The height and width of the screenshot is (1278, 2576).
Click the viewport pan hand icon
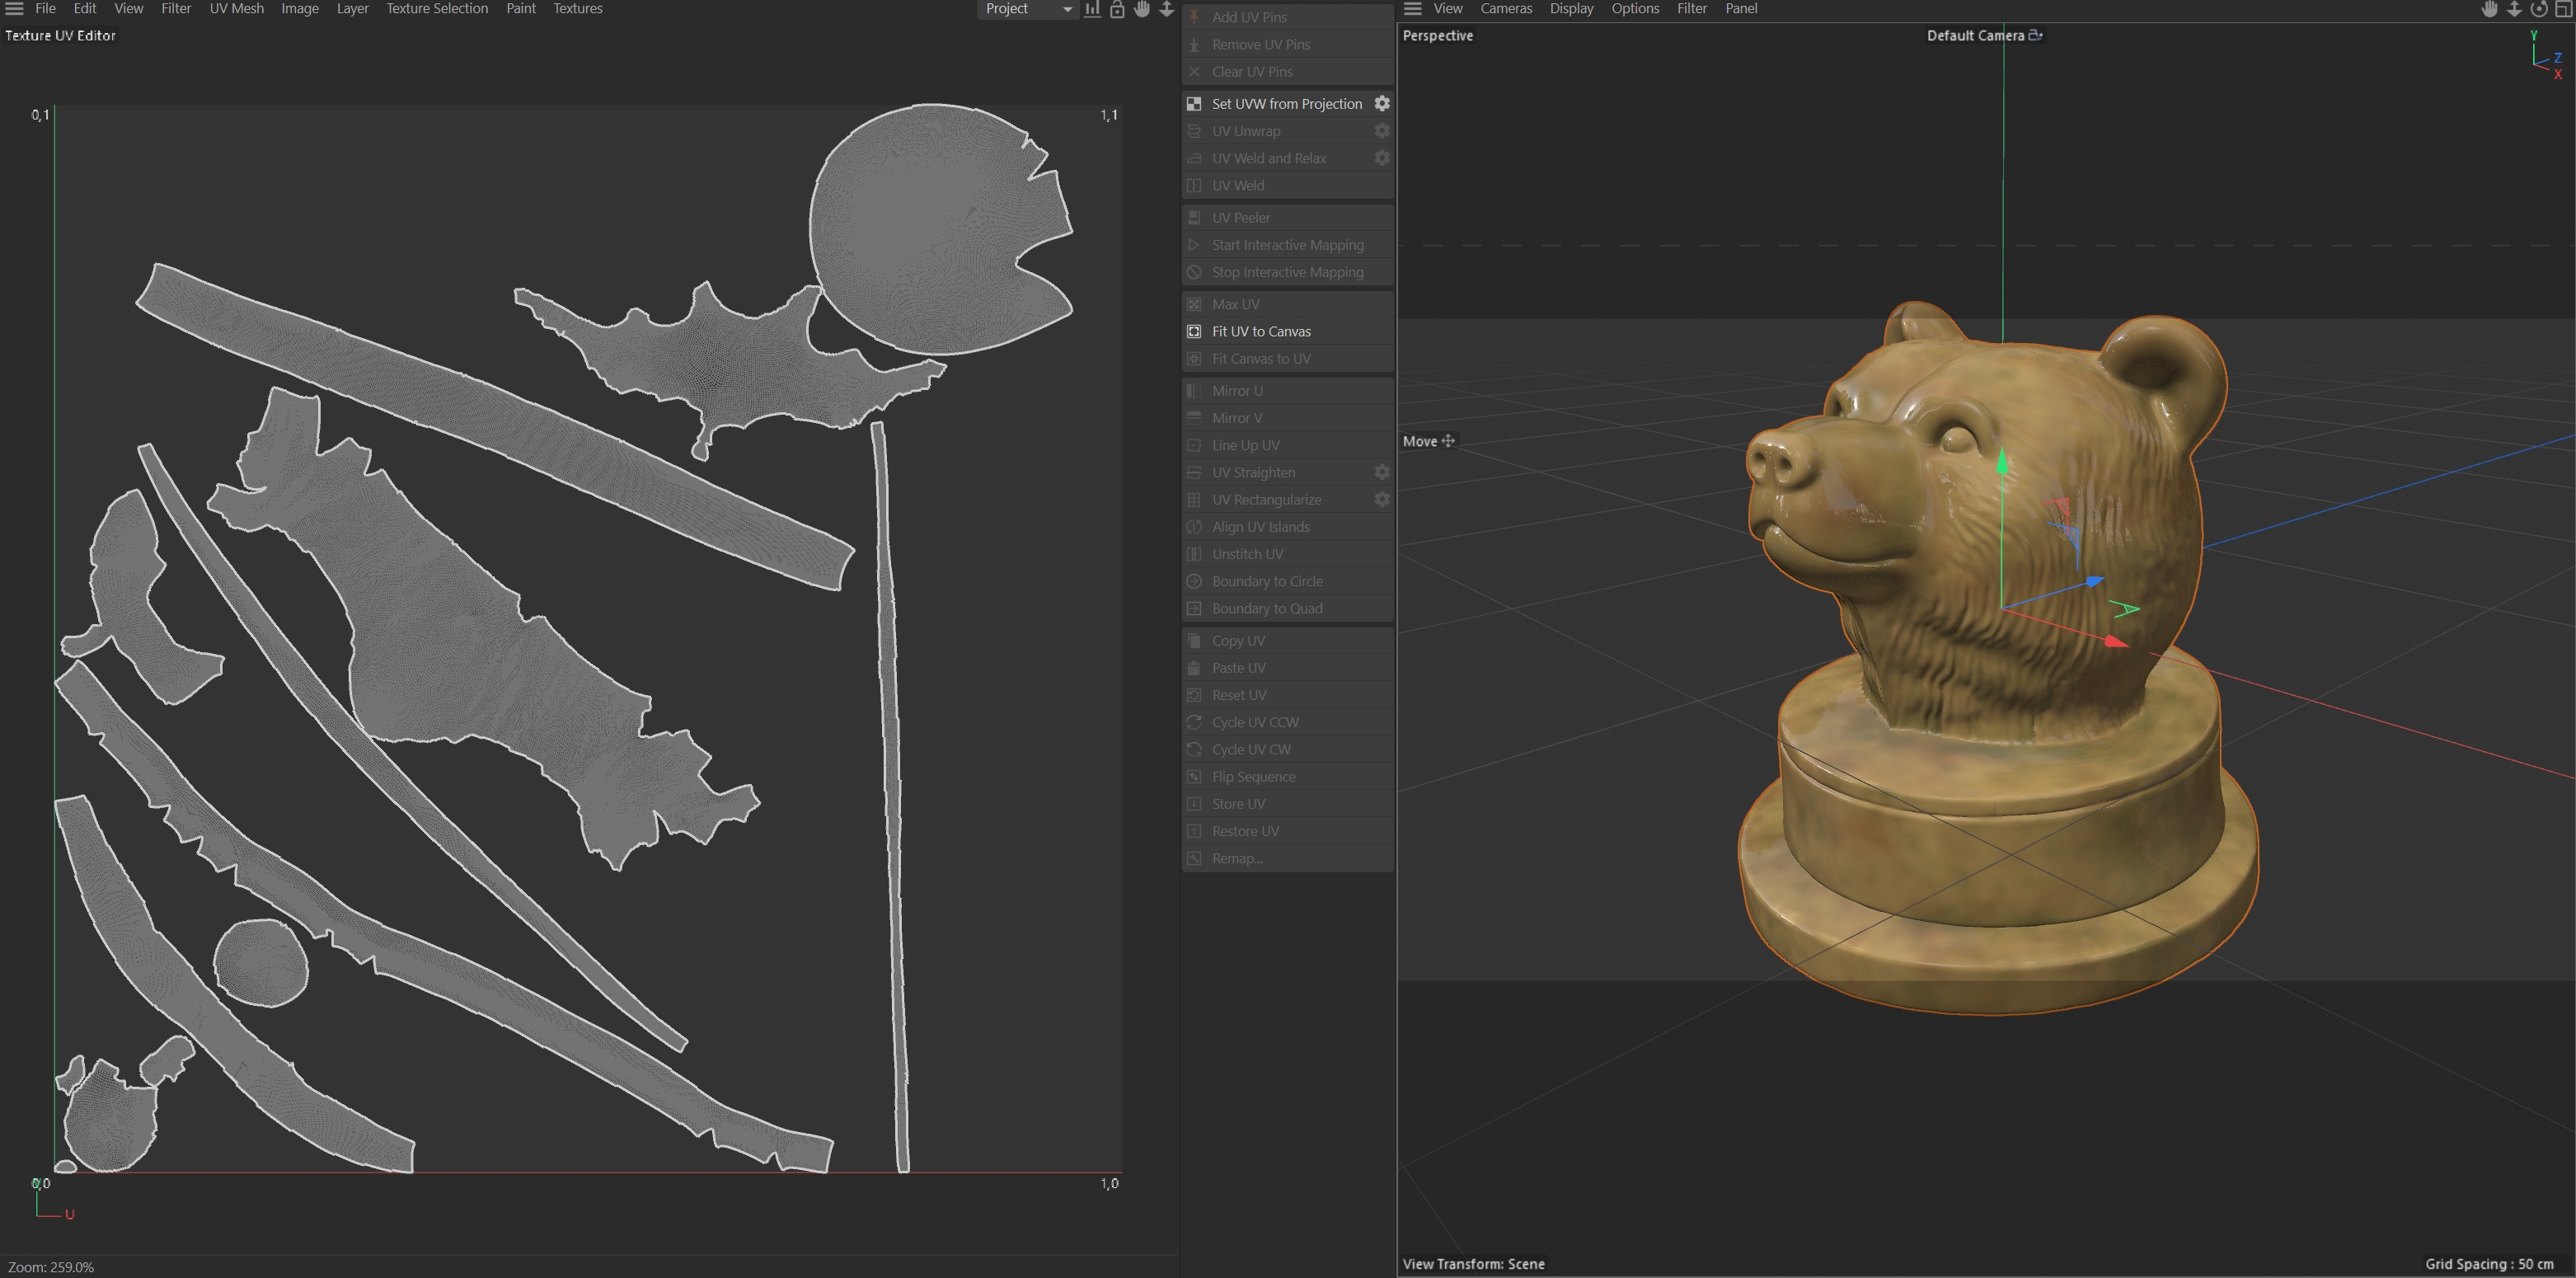point(2489,9)
